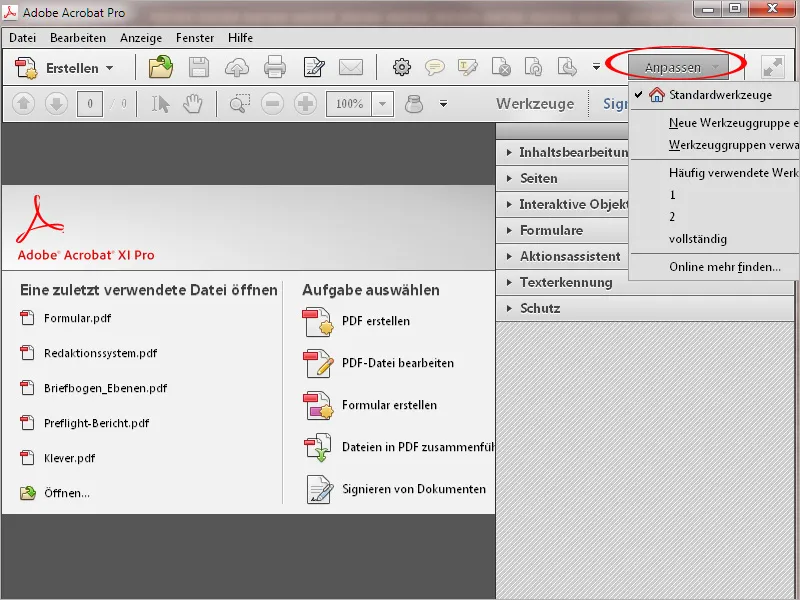Click the 100% zoom value field

click(x=349, y=104)
